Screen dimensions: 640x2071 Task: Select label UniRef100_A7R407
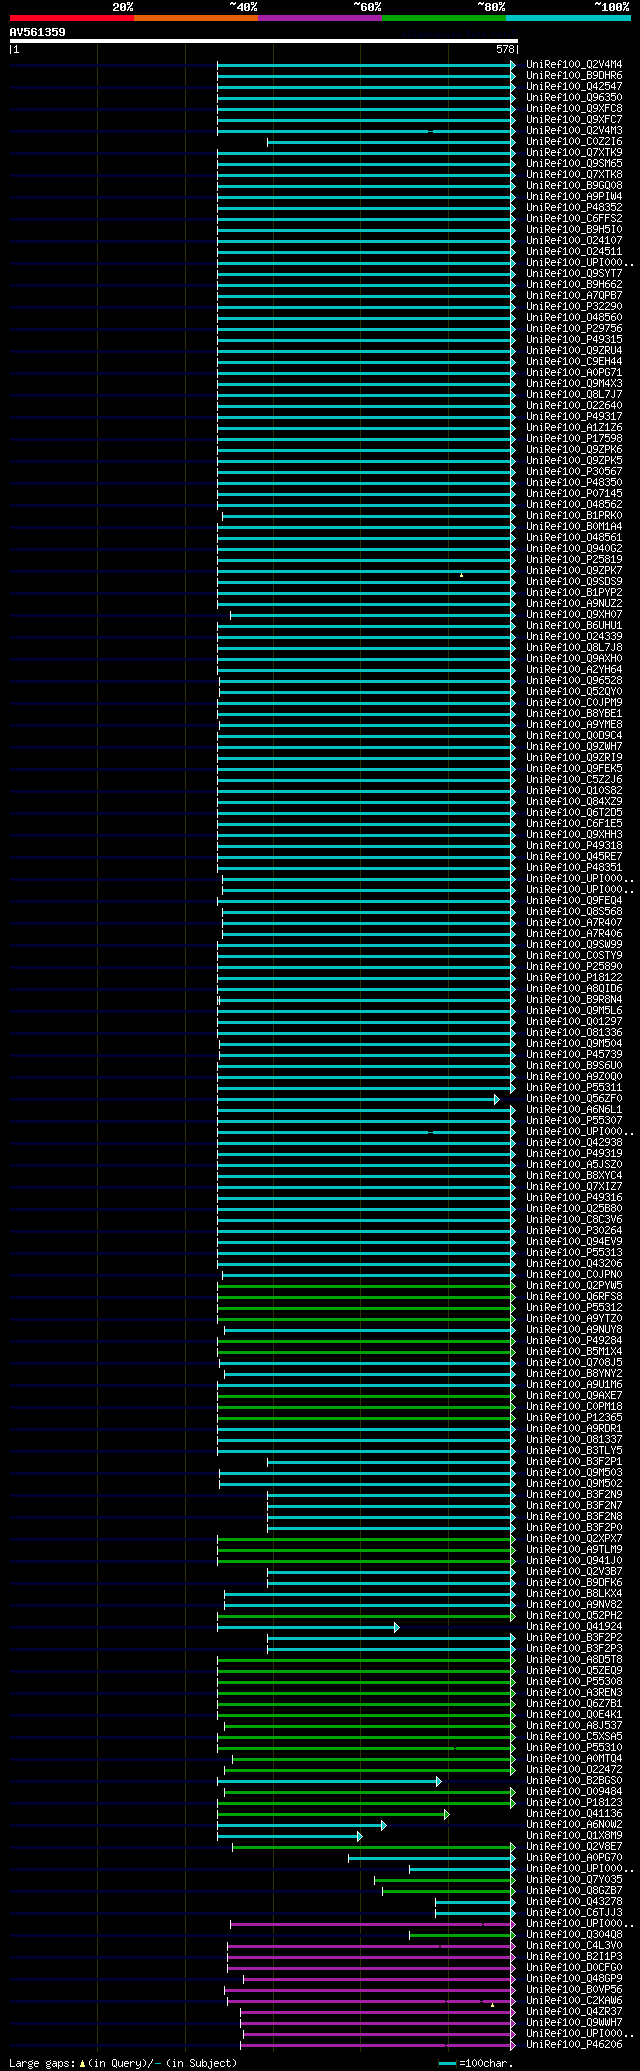574,923
